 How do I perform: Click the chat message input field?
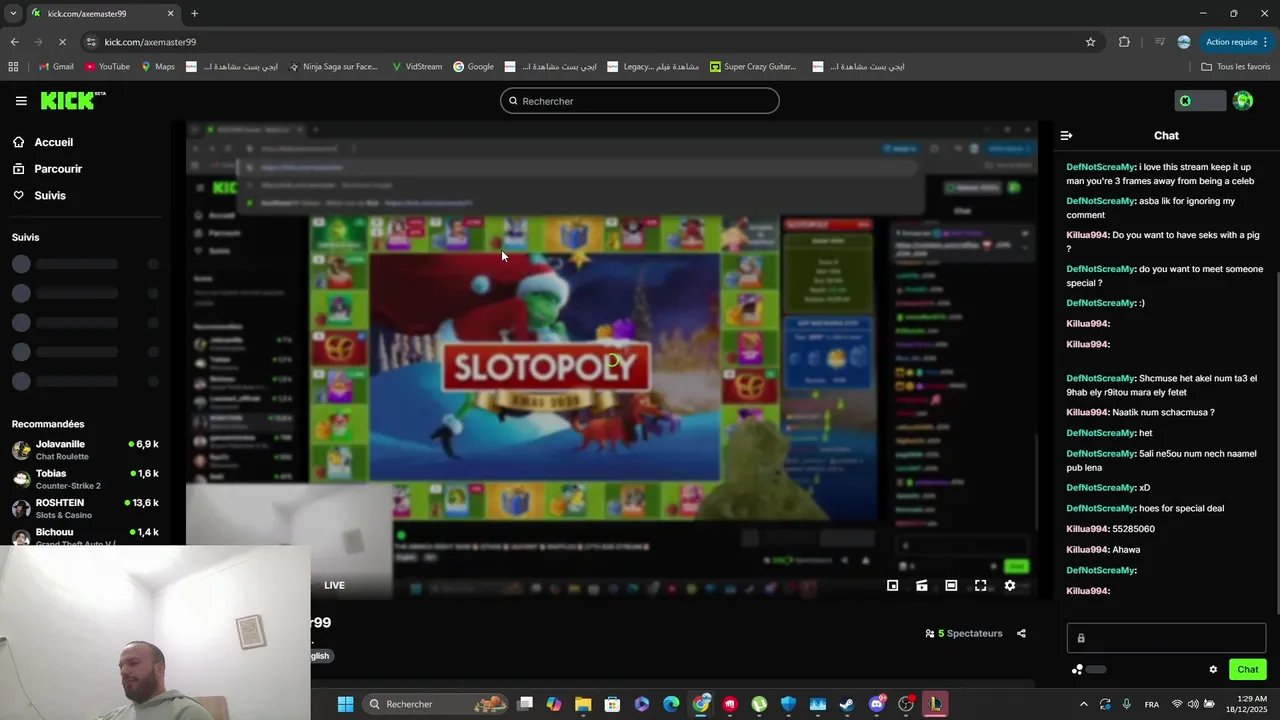(x=1166, y=638)
